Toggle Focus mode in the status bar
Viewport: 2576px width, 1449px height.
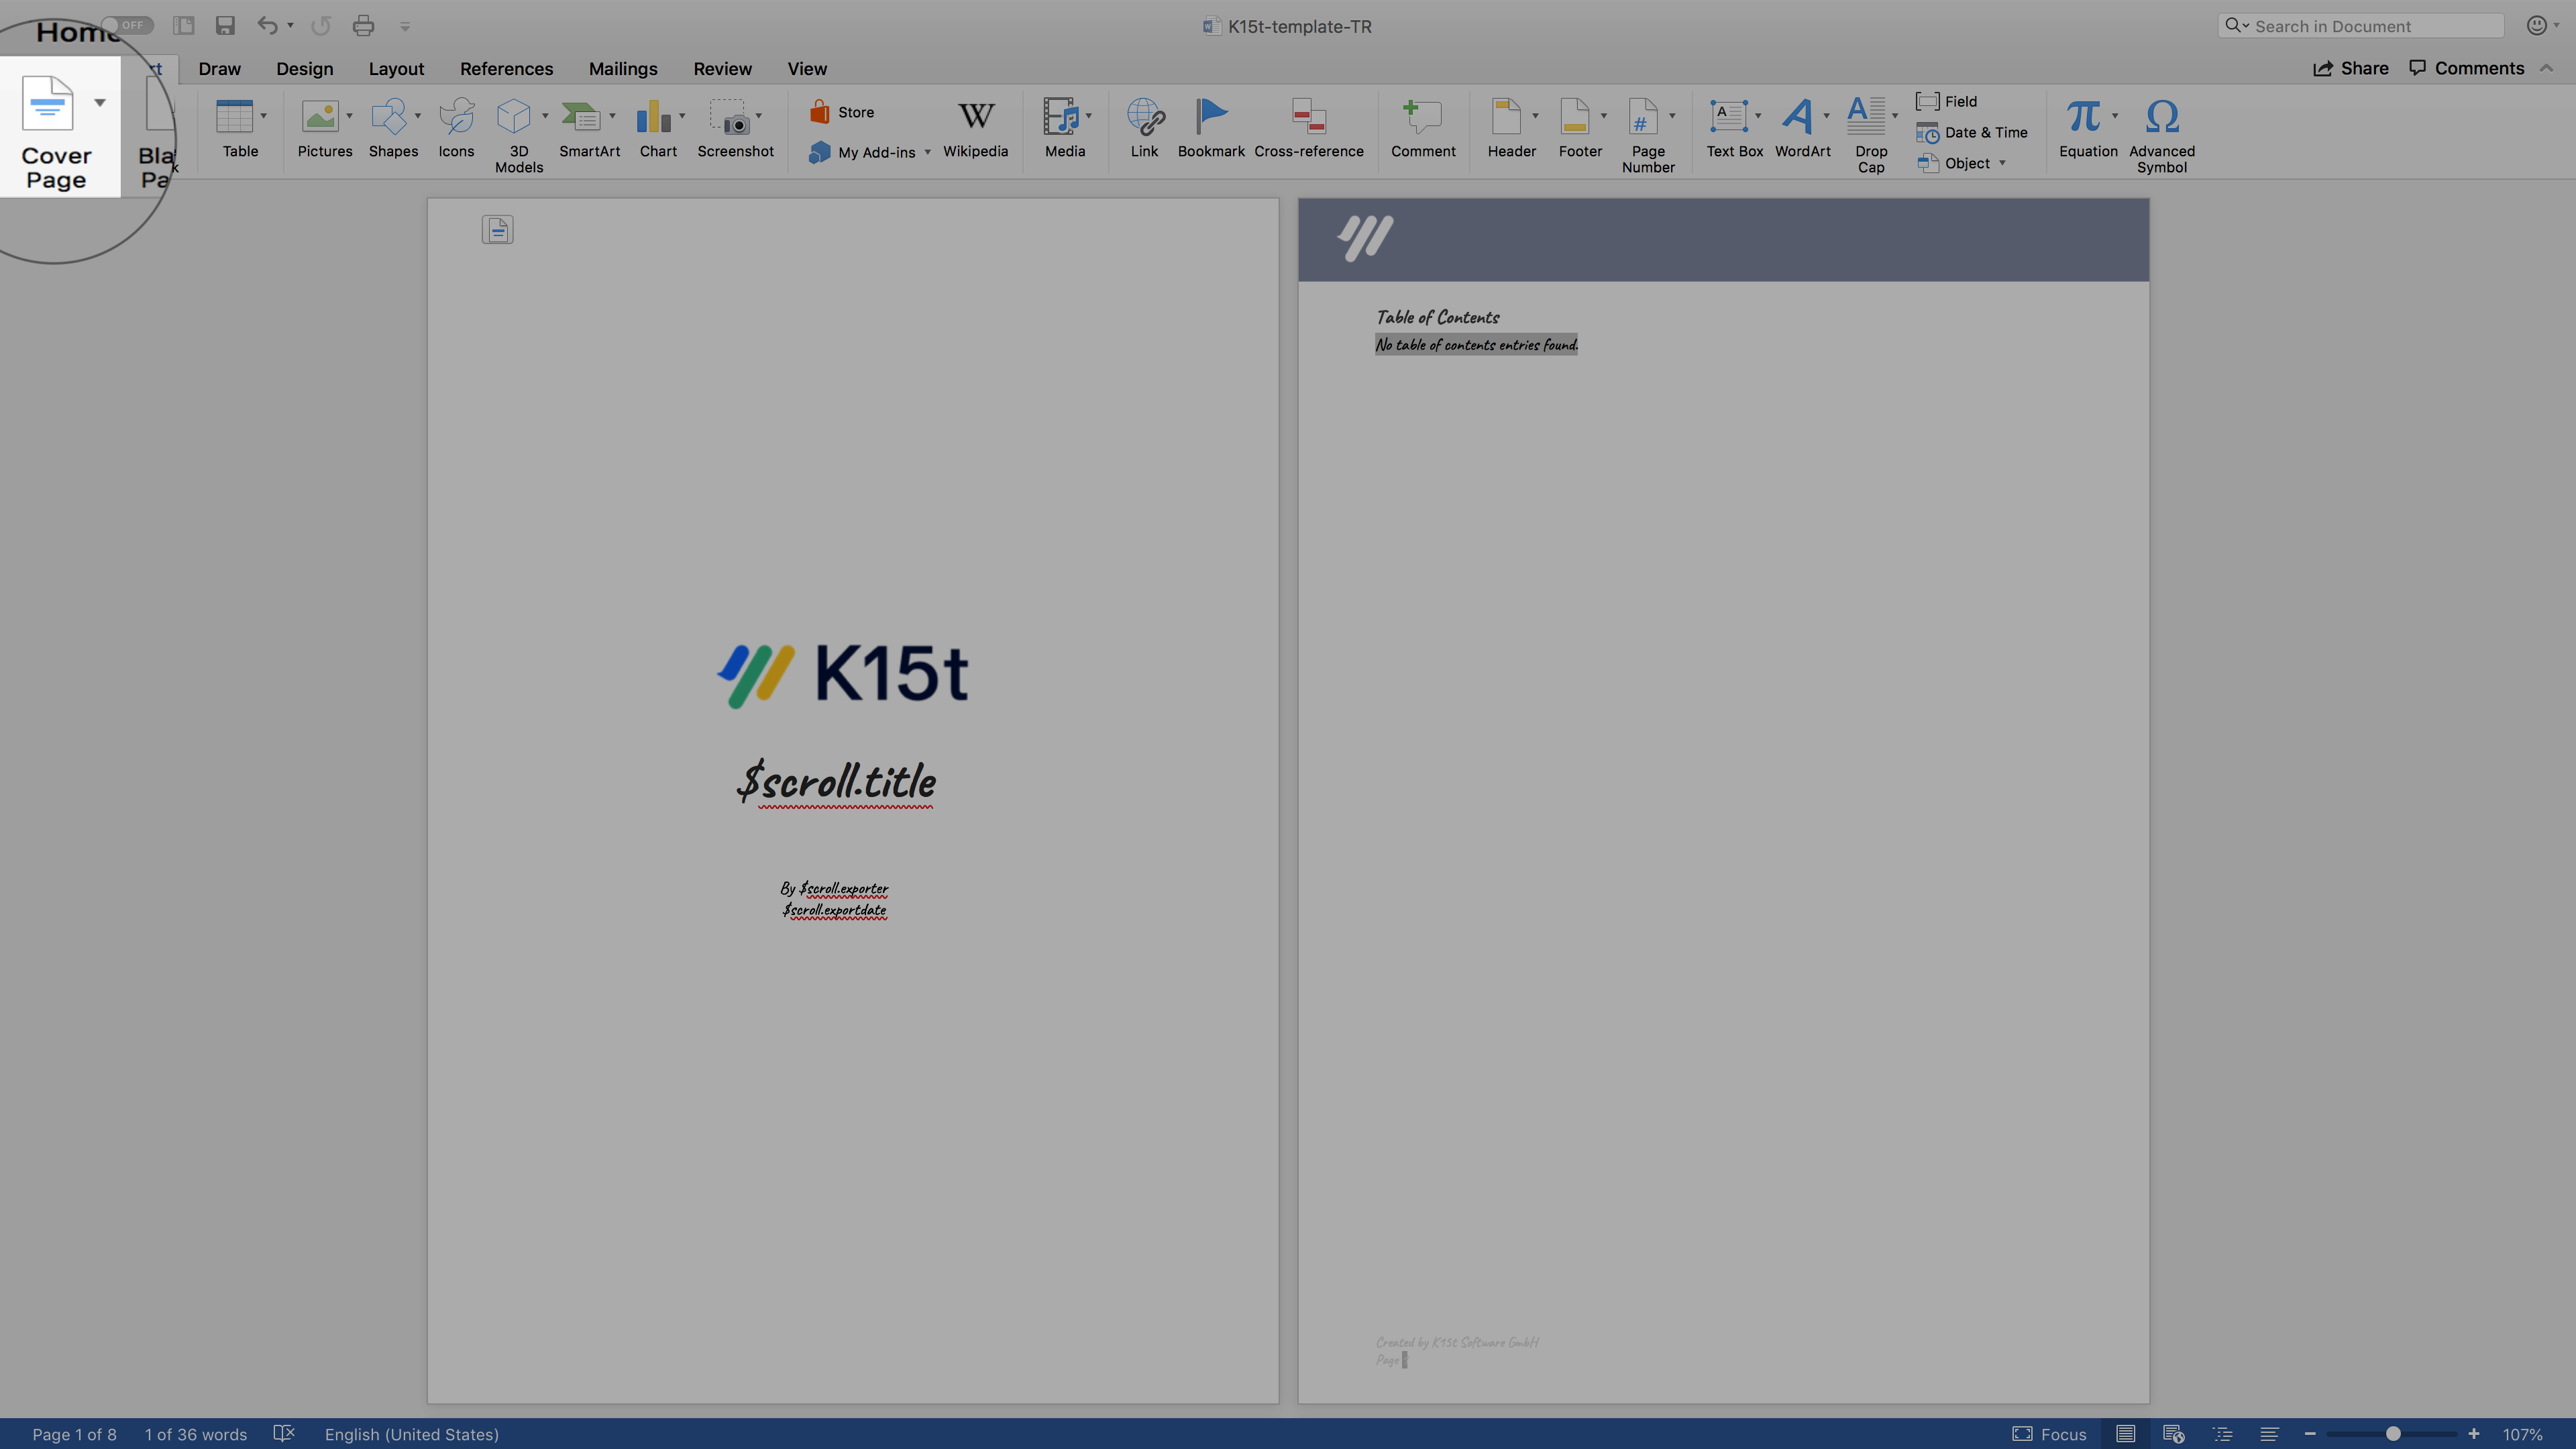(2049, 1434)
